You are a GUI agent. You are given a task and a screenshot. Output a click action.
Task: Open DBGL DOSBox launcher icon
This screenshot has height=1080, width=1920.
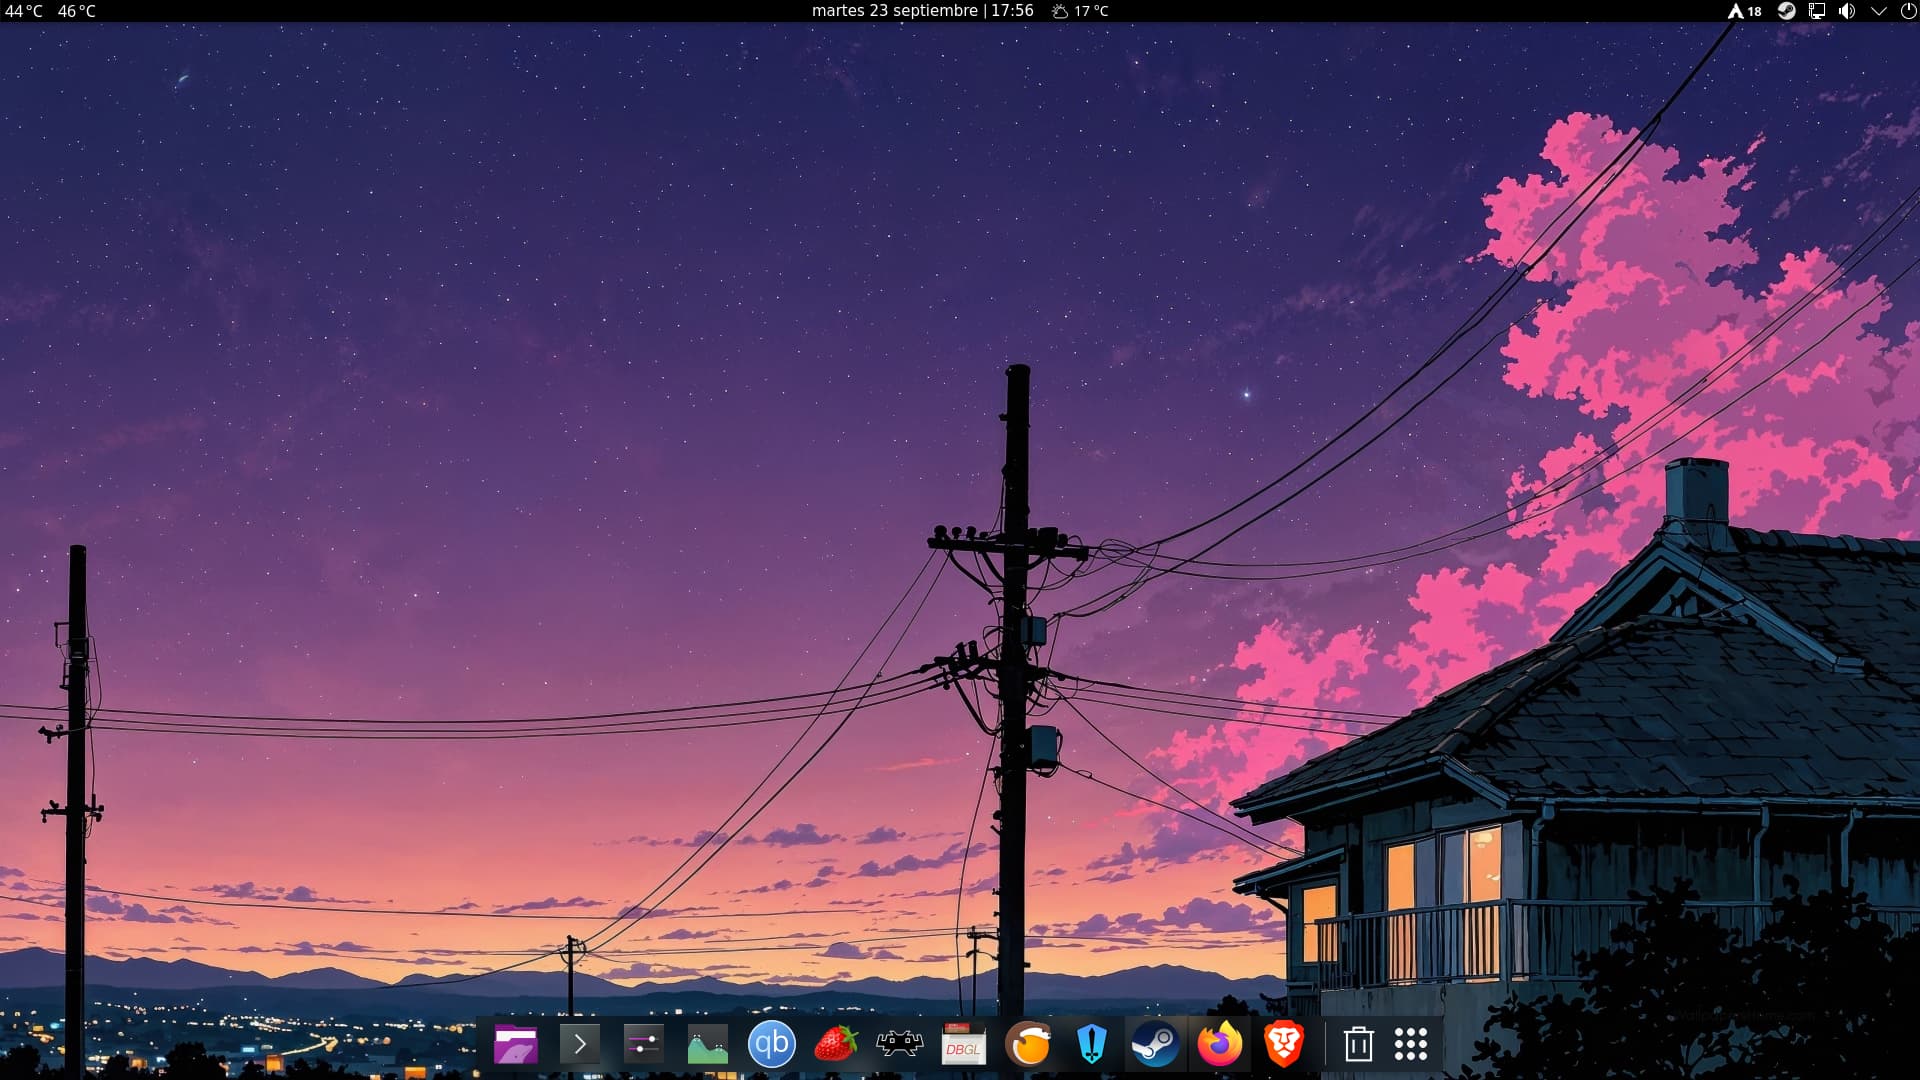(x=963, y=1045)
